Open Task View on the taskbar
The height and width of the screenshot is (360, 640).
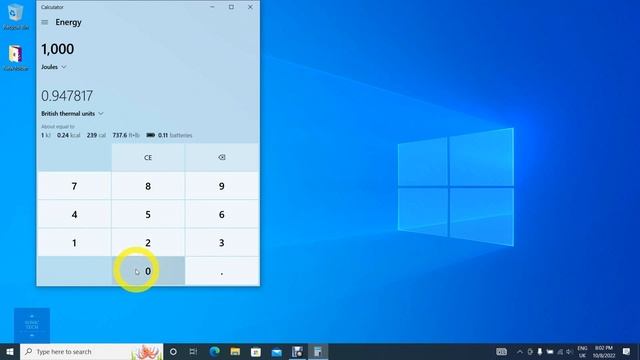point(193,351)
